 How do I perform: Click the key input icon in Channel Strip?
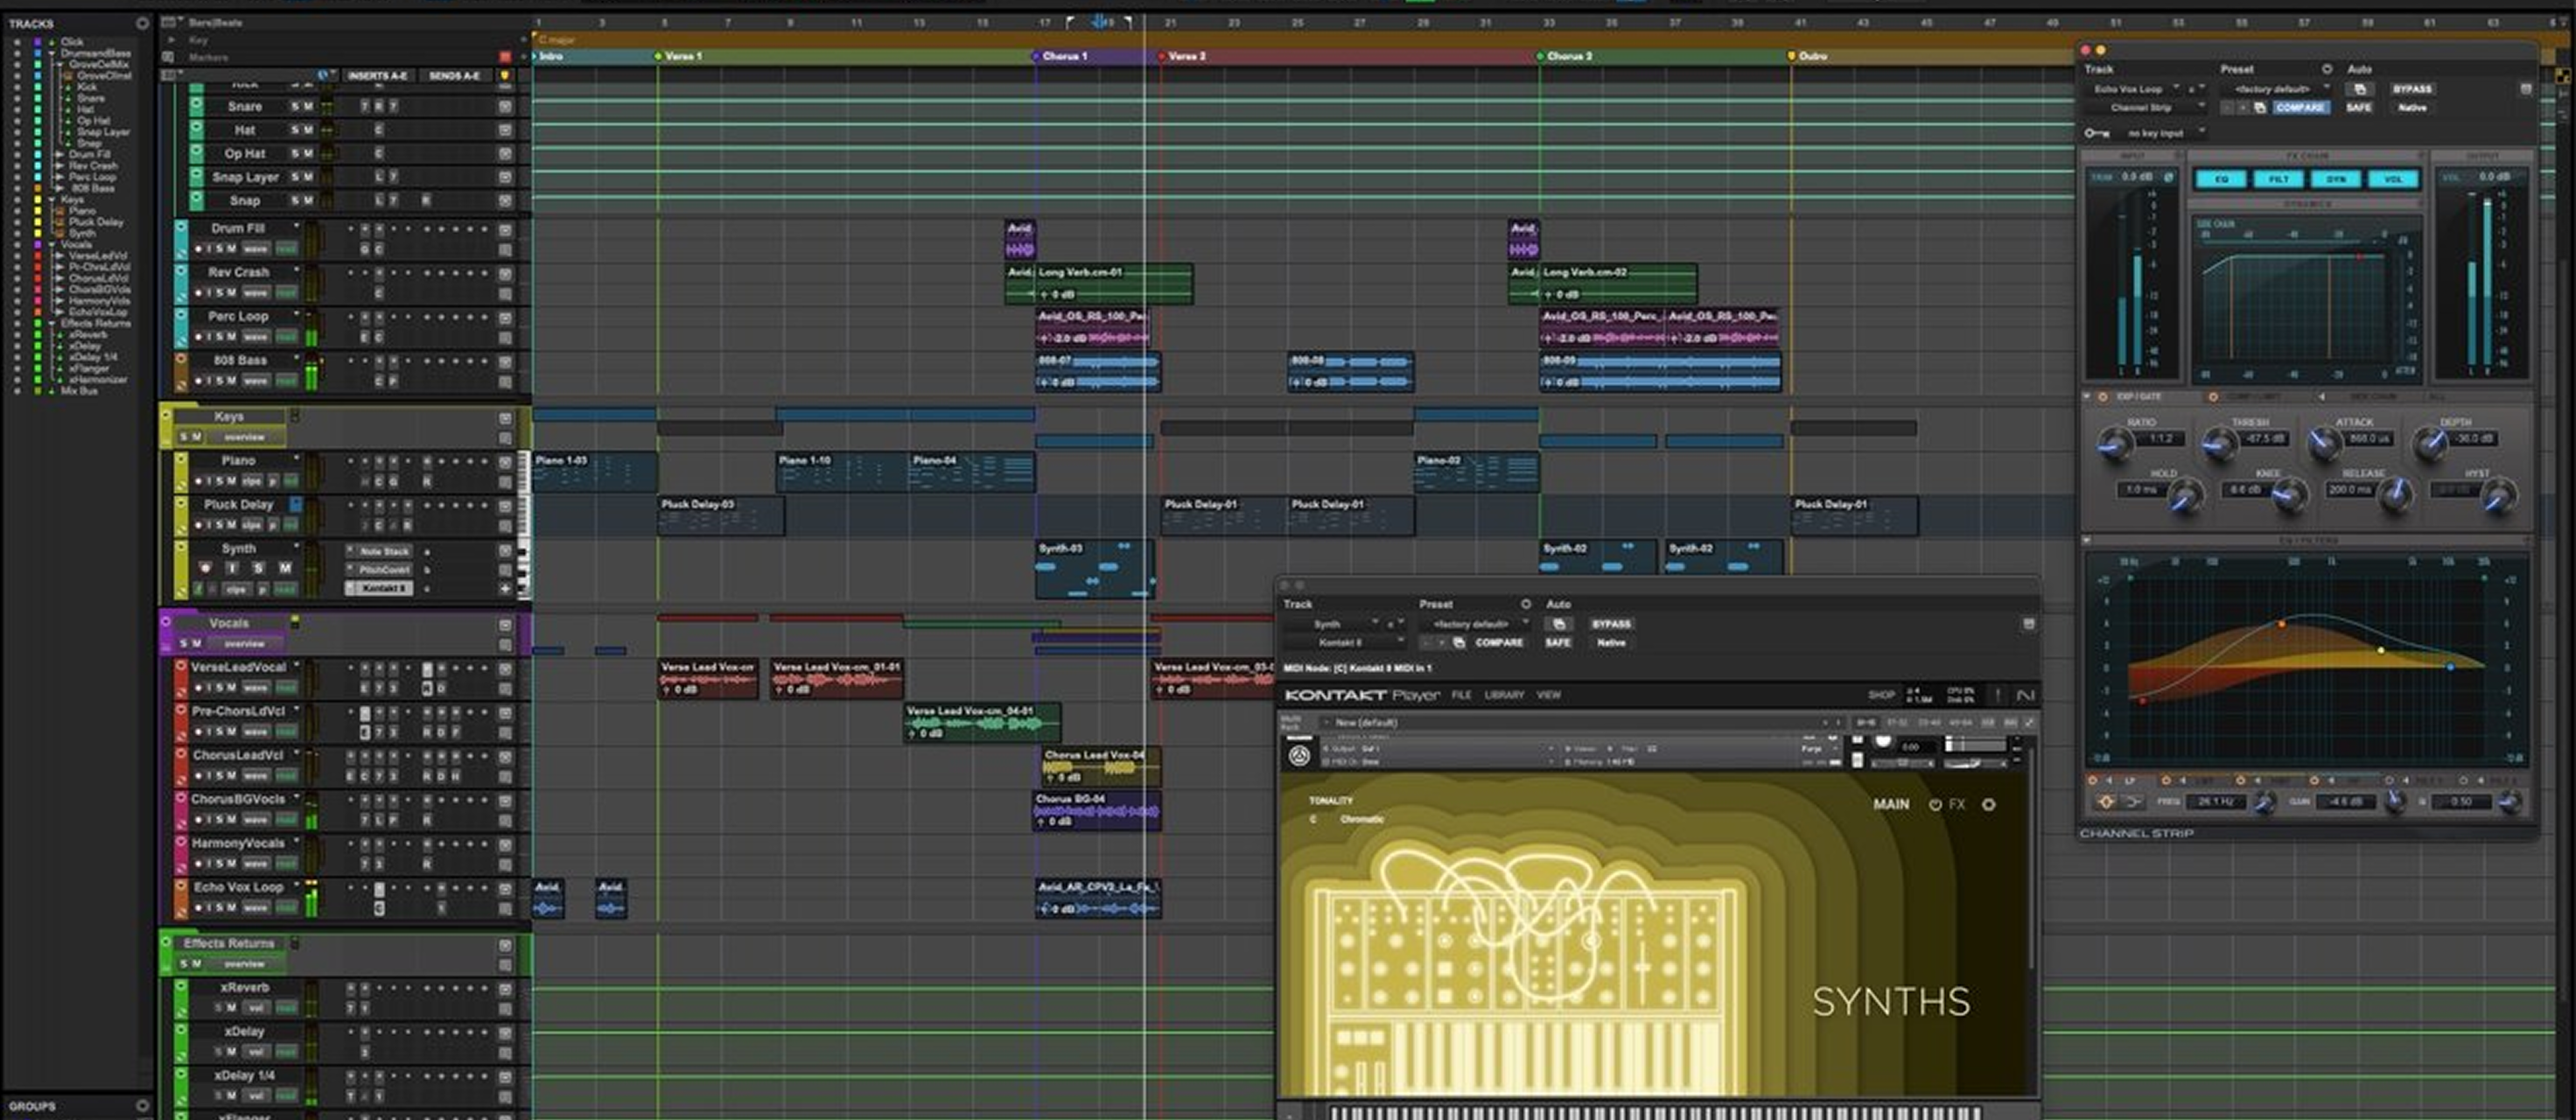(x=2096, y=133)
